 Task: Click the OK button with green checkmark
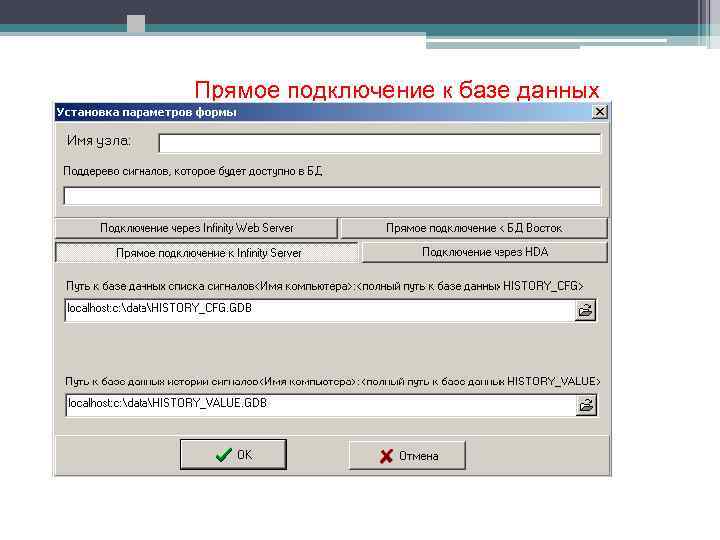point(233,455)
